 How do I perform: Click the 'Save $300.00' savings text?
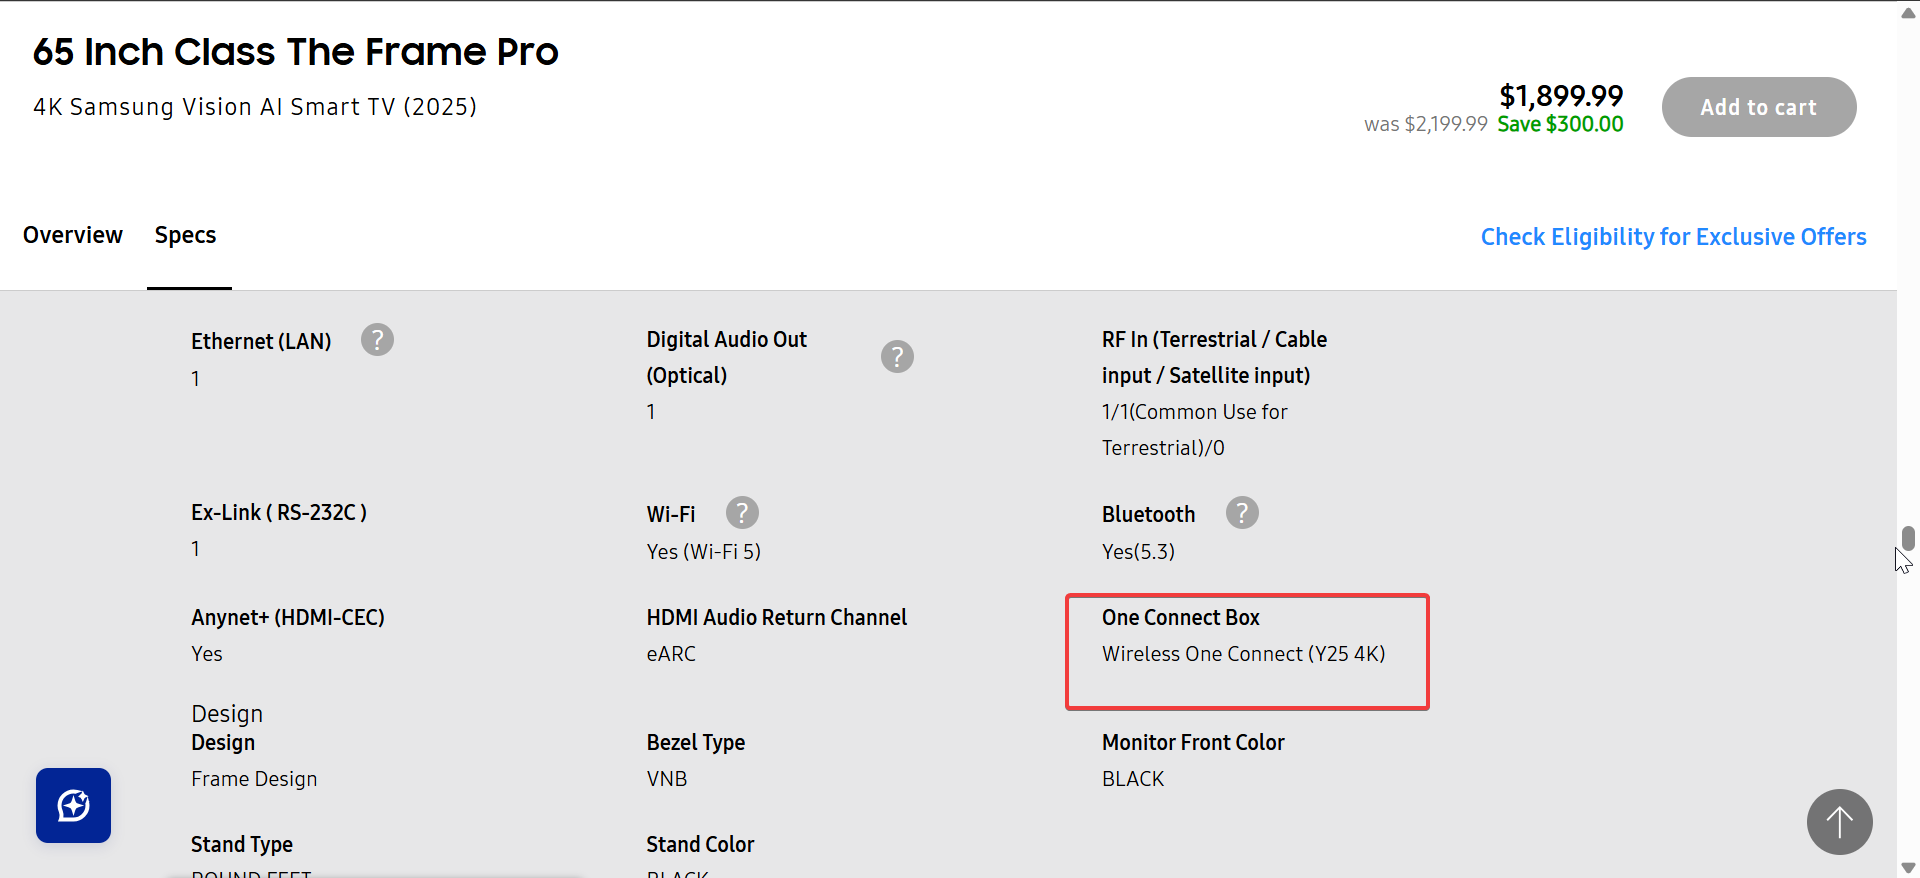(1560, 124)
